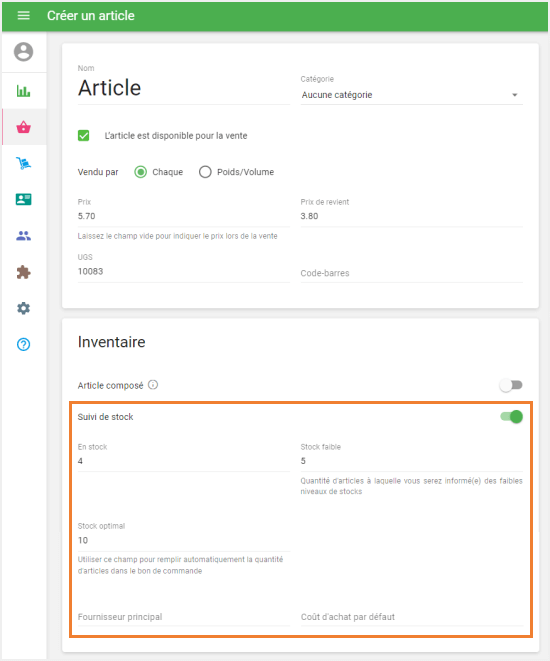Open inventory management cart icon
This screenshot has width=550, height=661.
tap(24, 163)
